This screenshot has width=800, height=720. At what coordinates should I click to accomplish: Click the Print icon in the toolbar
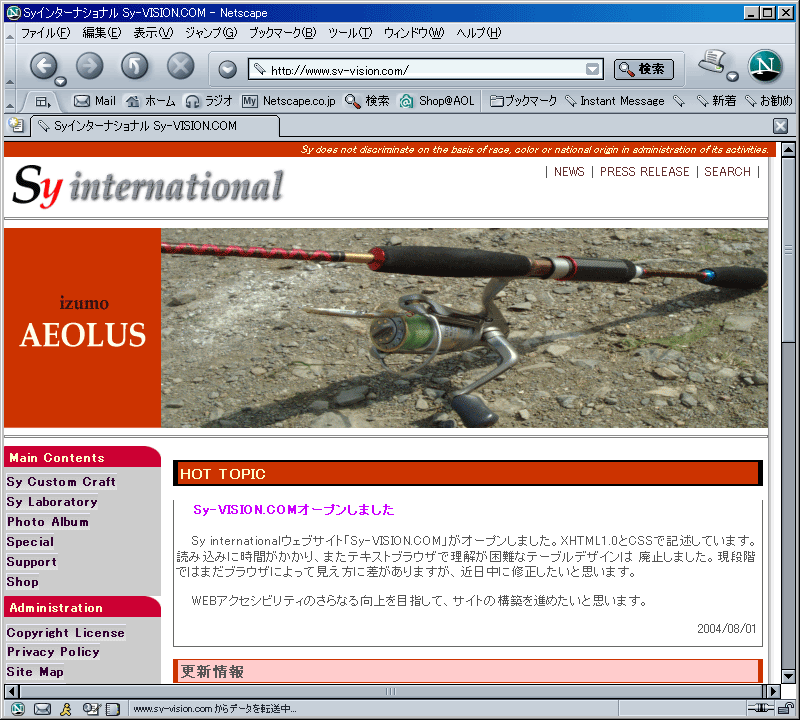(x=712, y=62)
